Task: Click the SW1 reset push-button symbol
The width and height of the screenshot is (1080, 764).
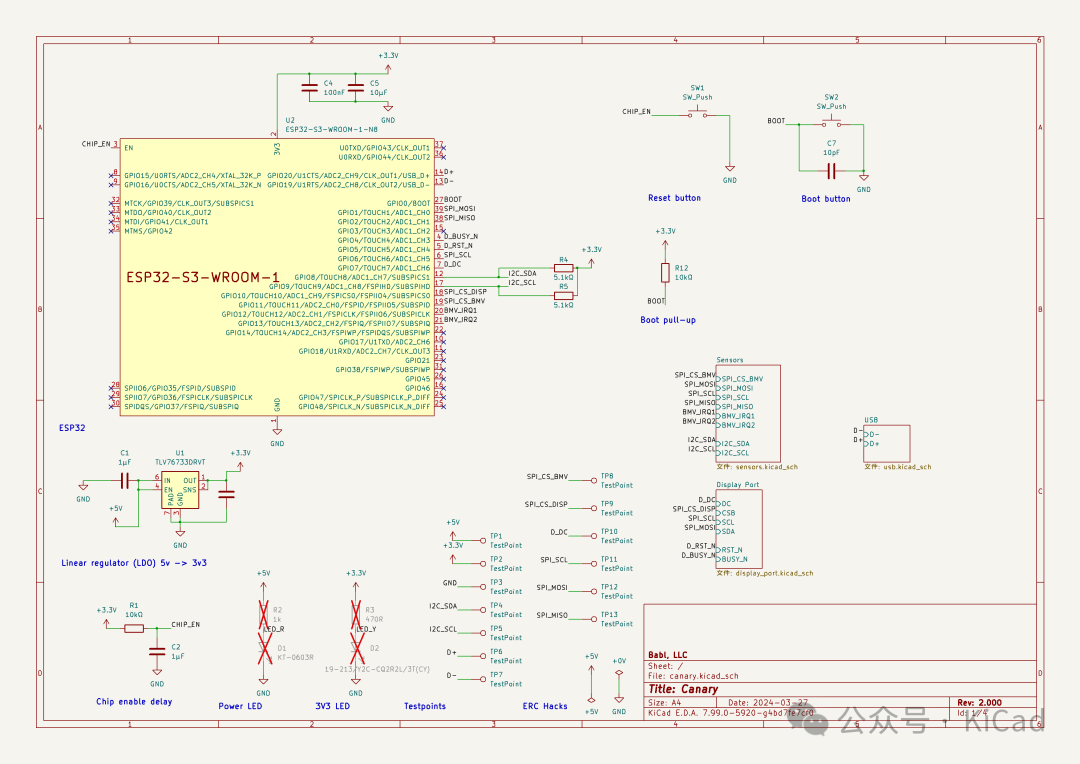Action: 697,114
